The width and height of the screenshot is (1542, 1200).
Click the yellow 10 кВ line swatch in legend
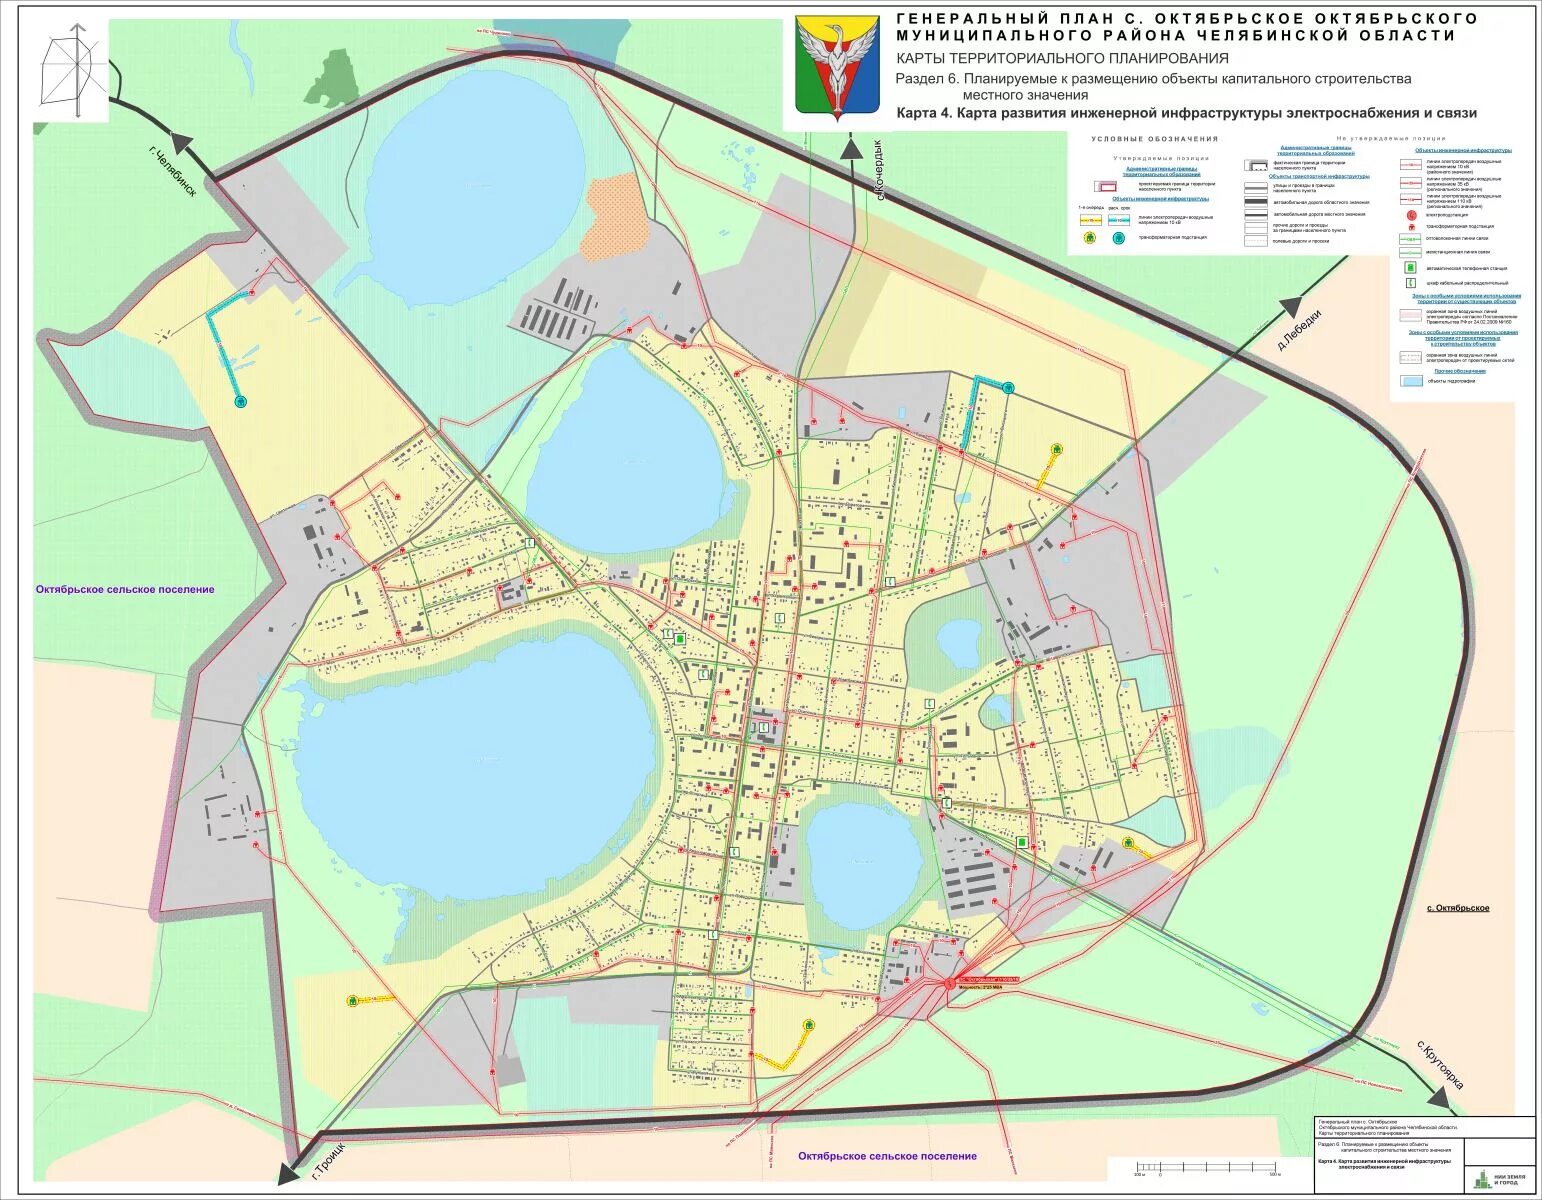pos(1091,220)
